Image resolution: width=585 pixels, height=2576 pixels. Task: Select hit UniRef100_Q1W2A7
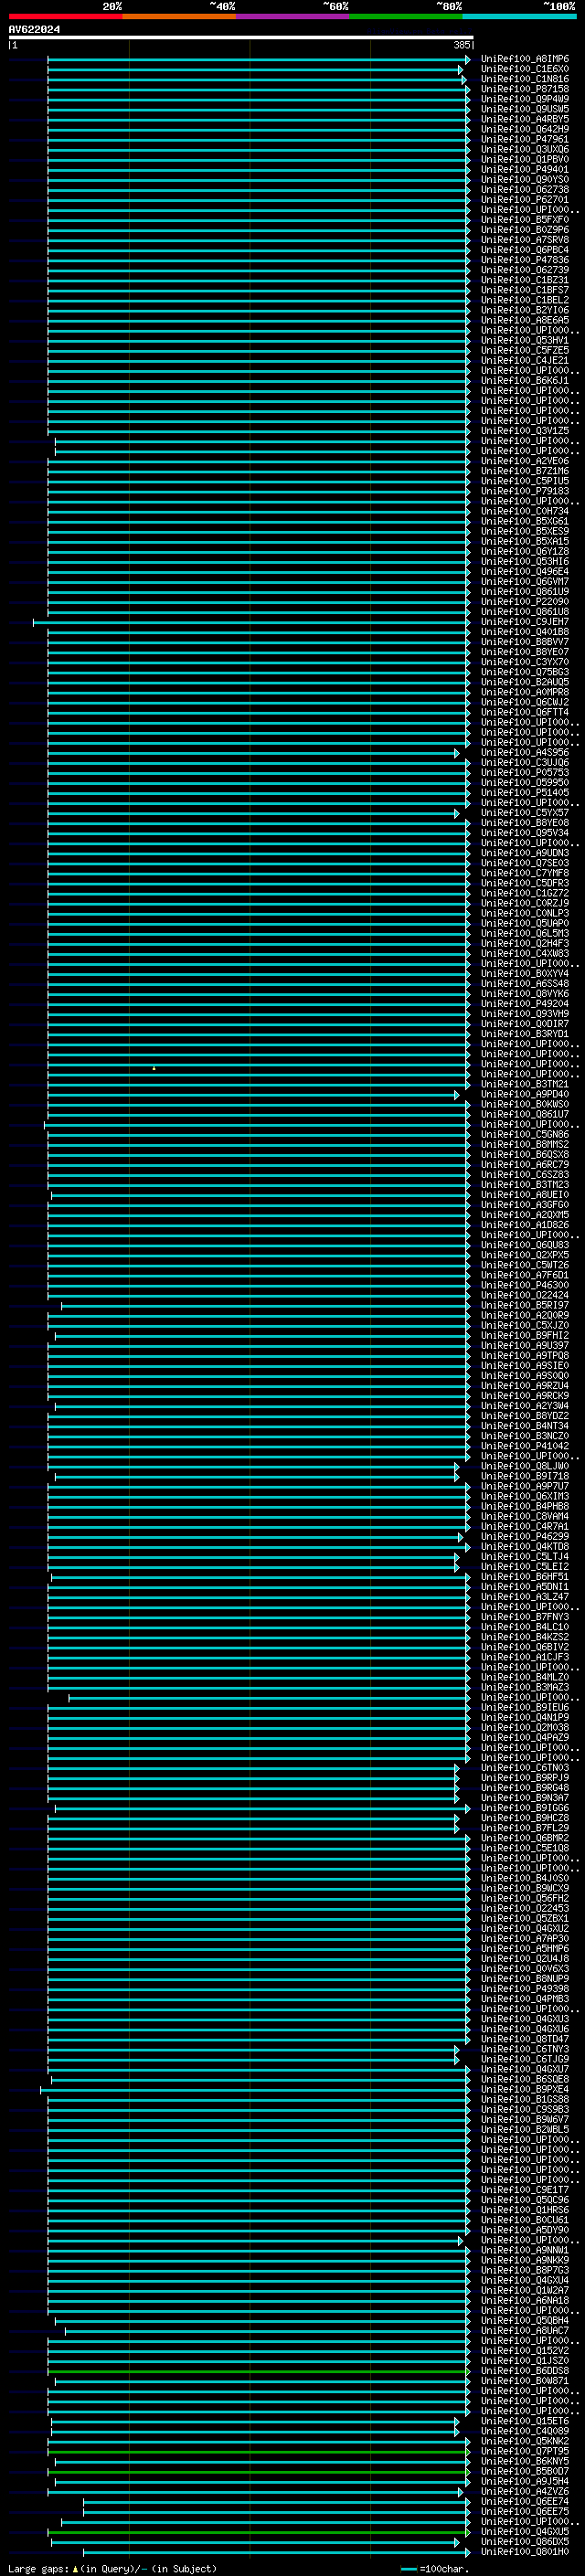(524, 2291)
